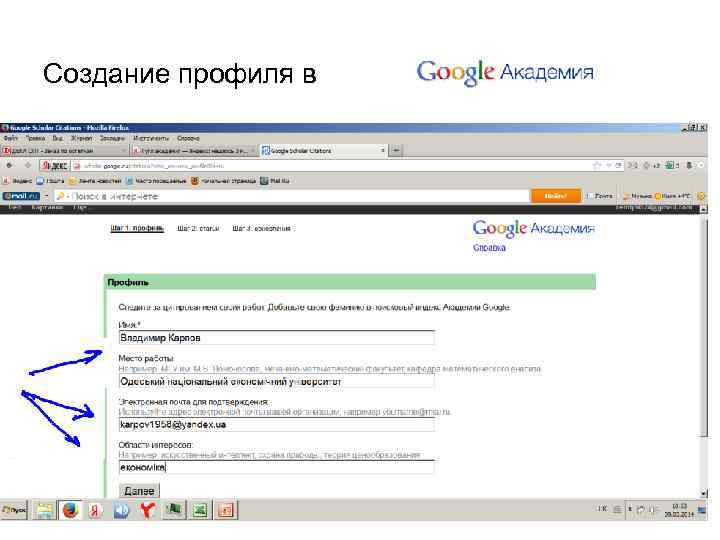Open the dropdown next to @mail.ru logo
This screenshot has height=540, width=720.
[46, 197]
